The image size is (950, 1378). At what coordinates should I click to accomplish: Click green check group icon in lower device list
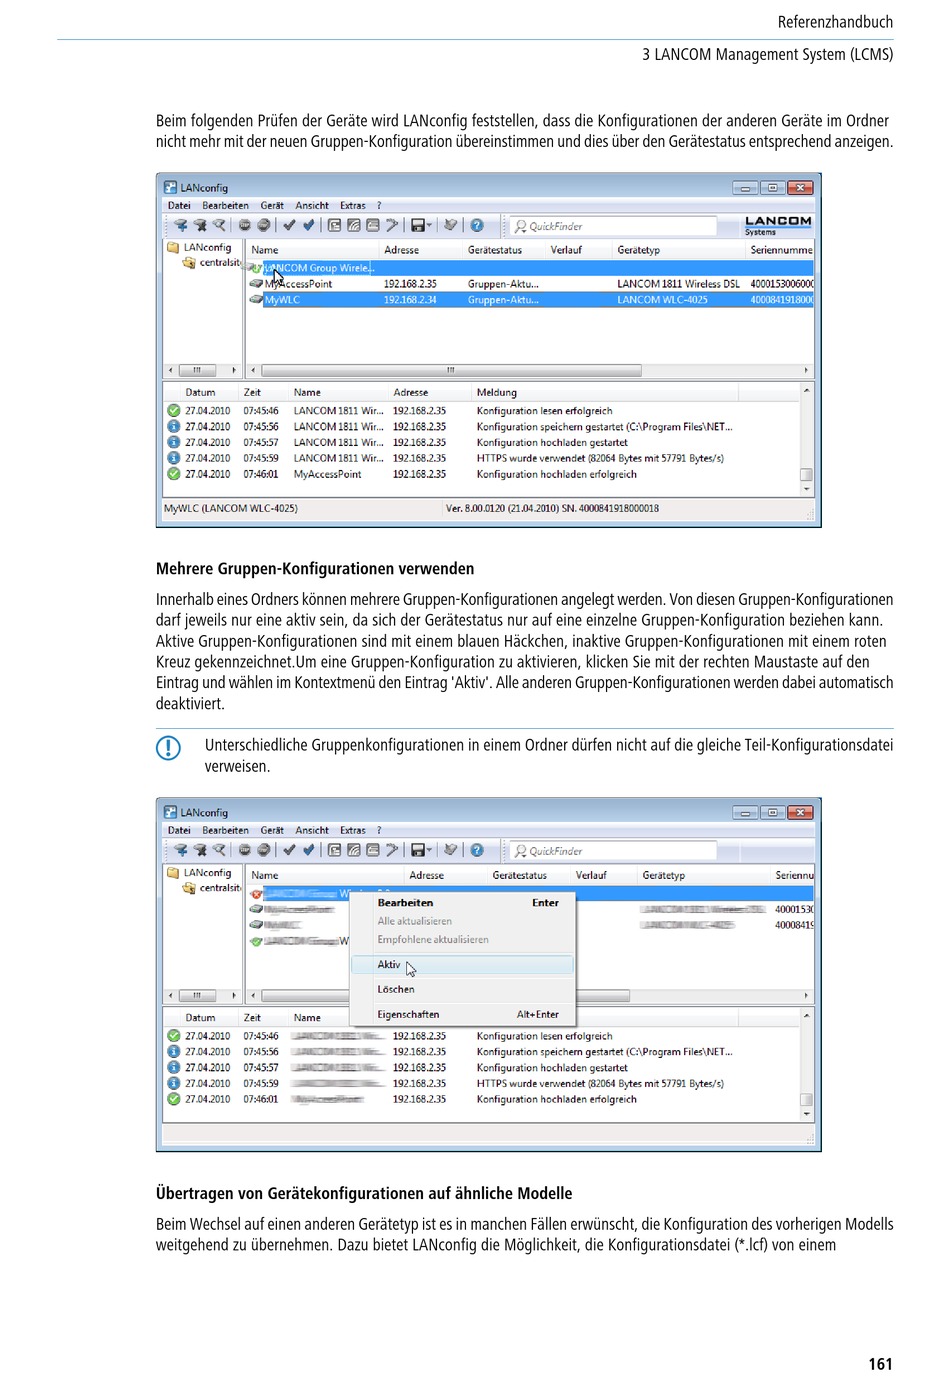(256, 941)
